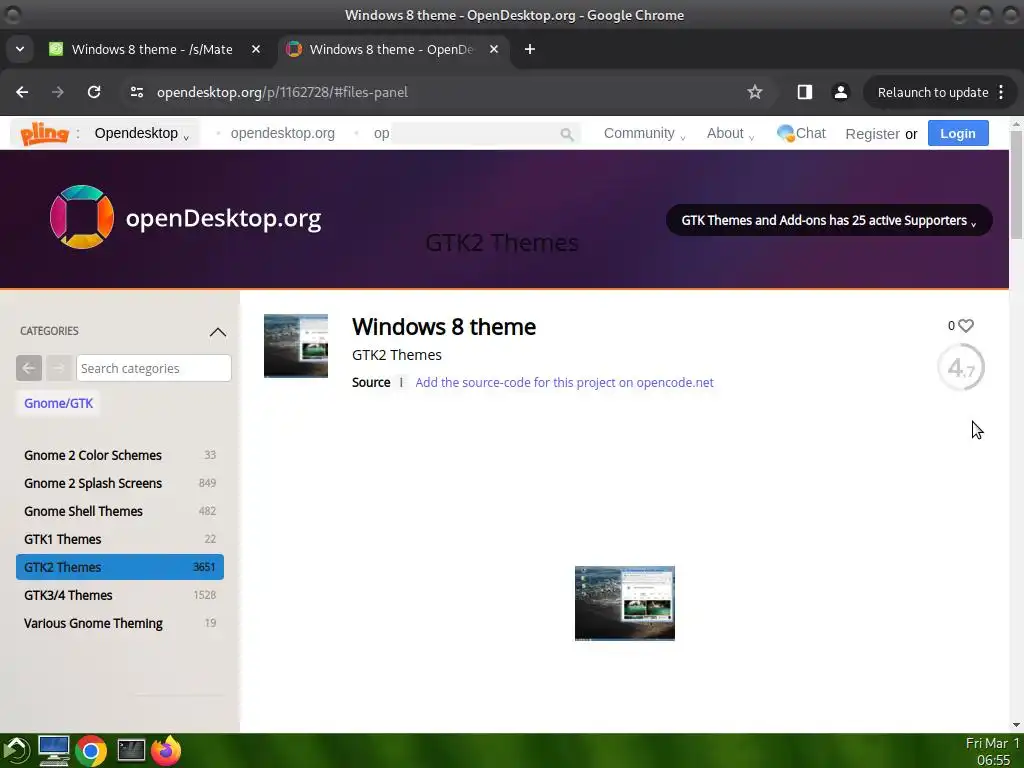Select Gnome Shell Themes category

(x=120, y=511)
